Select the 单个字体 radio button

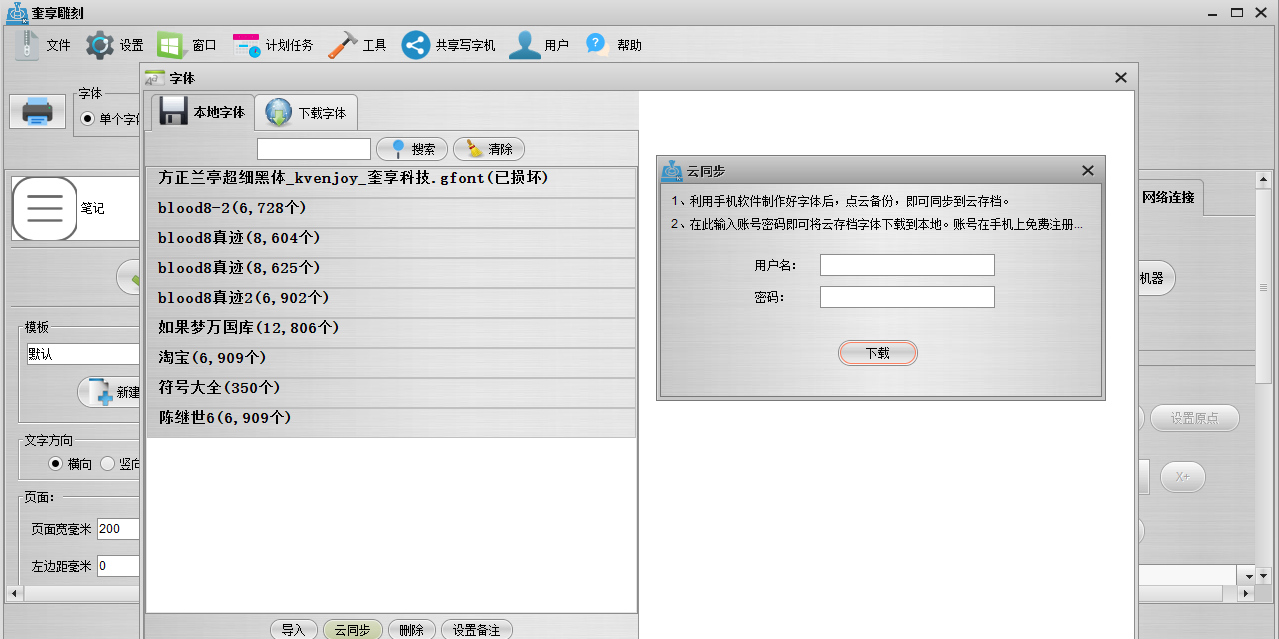click(88, 119)
